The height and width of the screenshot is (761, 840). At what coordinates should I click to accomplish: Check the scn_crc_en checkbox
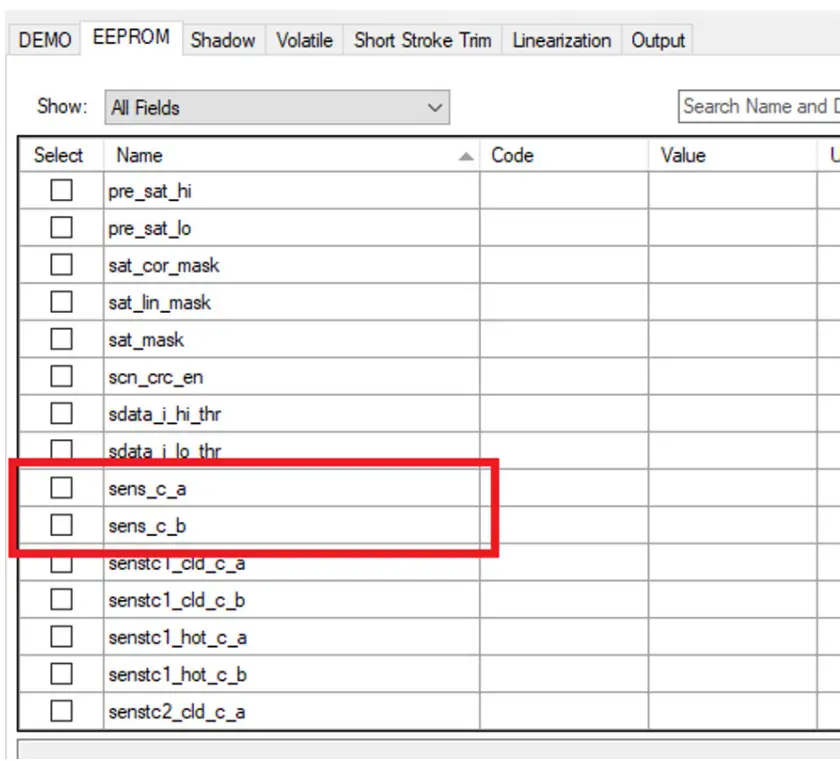pyautogui.click(x=62, y=377)
